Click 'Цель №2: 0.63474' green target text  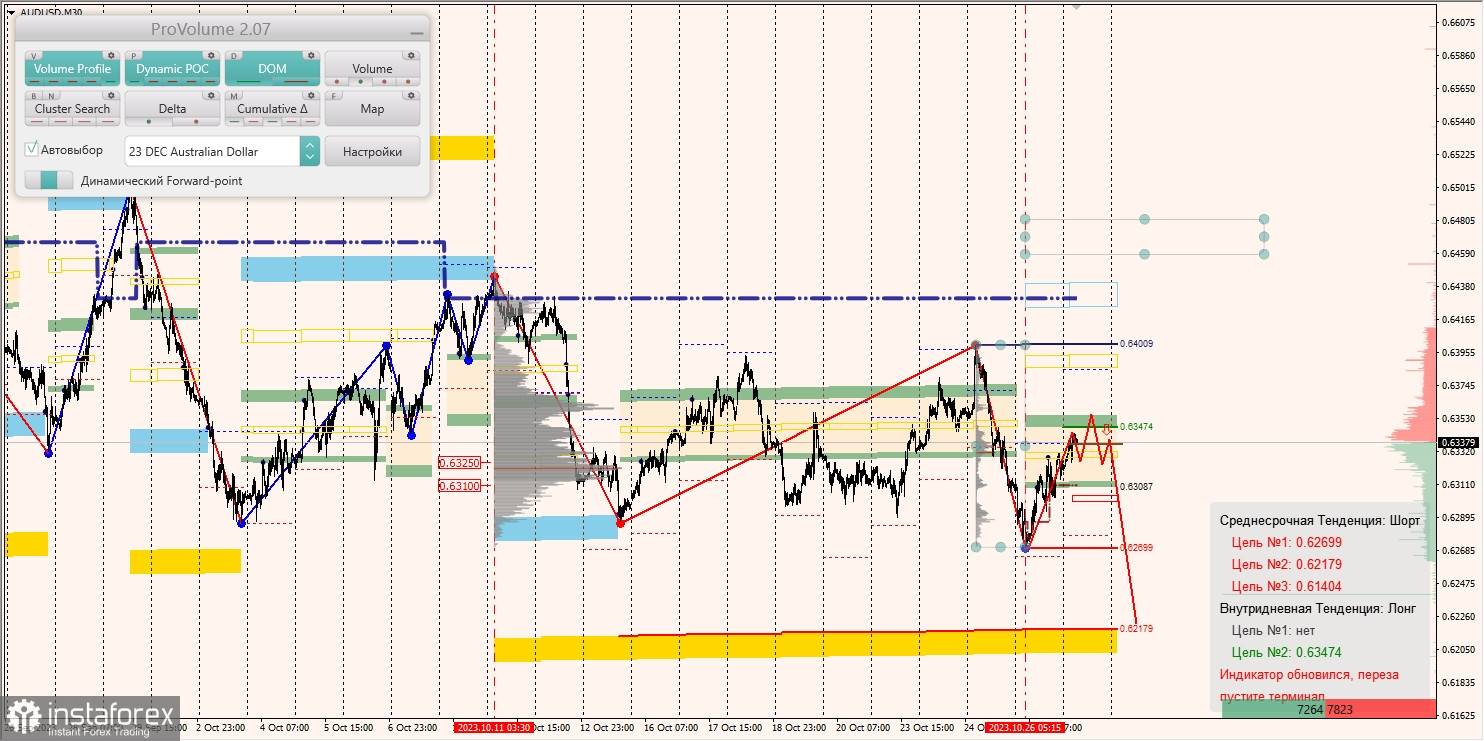click(x=1286, y=652)
